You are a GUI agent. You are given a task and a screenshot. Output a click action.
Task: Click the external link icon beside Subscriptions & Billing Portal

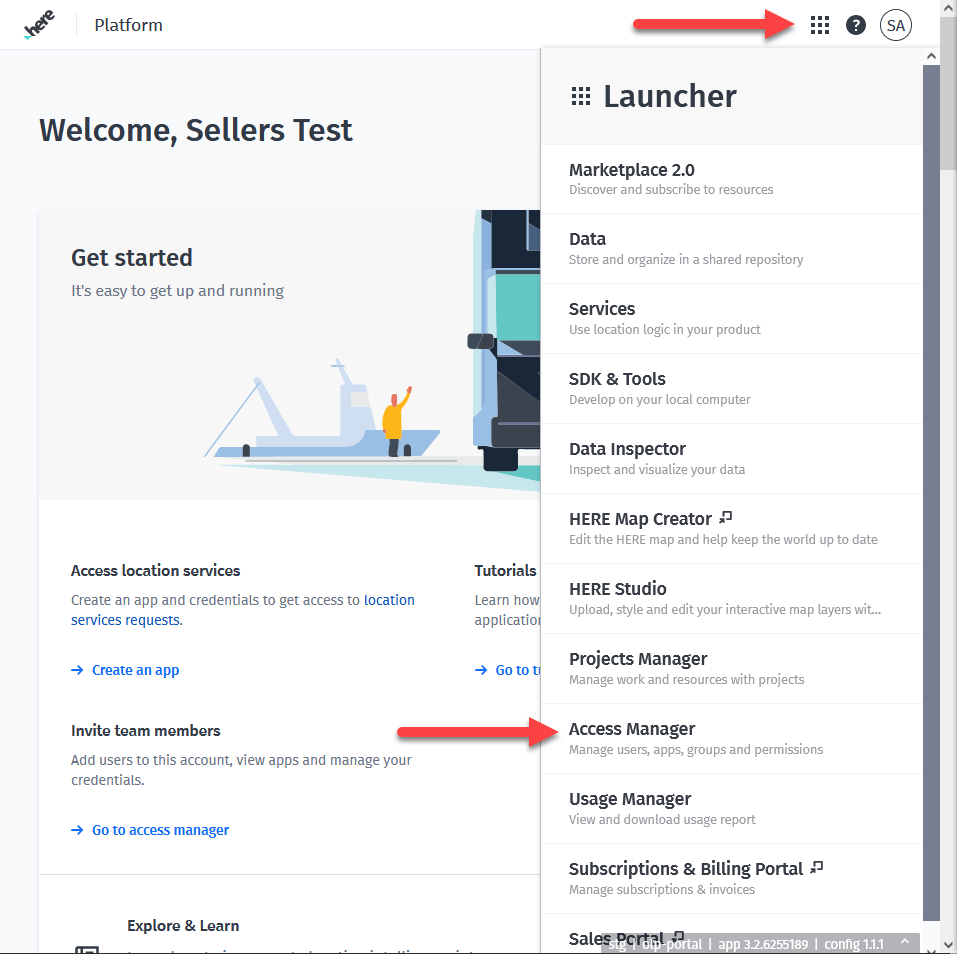click(817, 867)
